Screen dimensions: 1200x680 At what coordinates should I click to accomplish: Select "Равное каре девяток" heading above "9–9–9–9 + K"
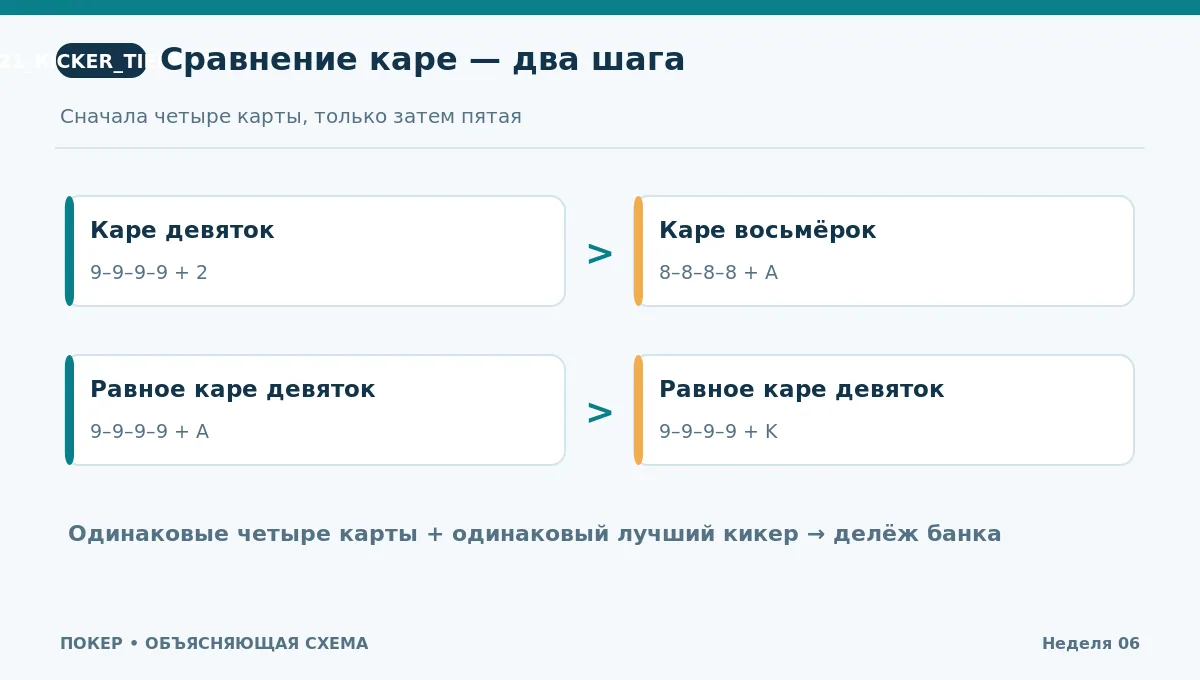(801, 390)
